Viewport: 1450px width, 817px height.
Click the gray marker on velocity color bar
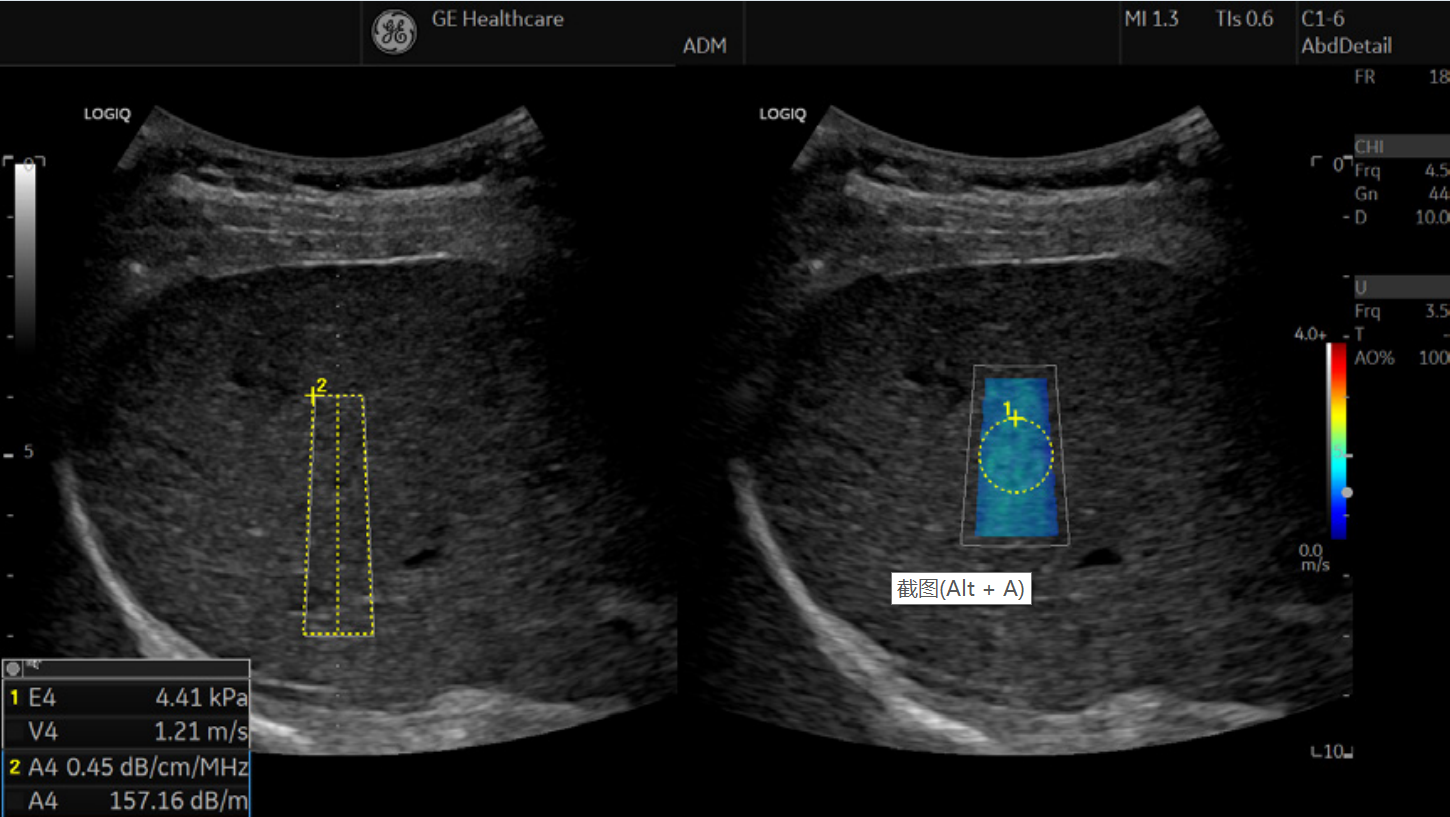pyautogui.click(x=1347, y=492)
